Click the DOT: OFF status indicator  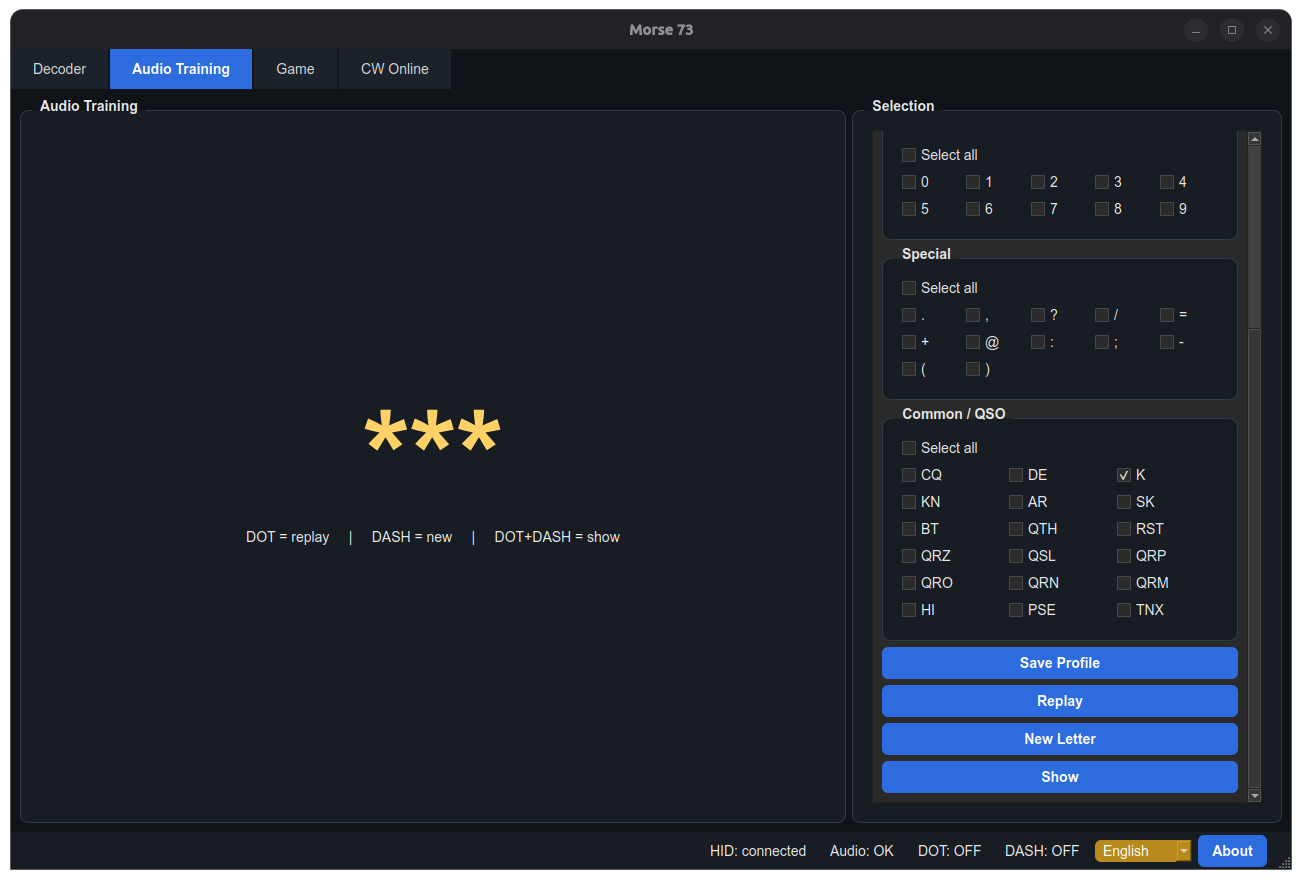(x=950, y=851)
